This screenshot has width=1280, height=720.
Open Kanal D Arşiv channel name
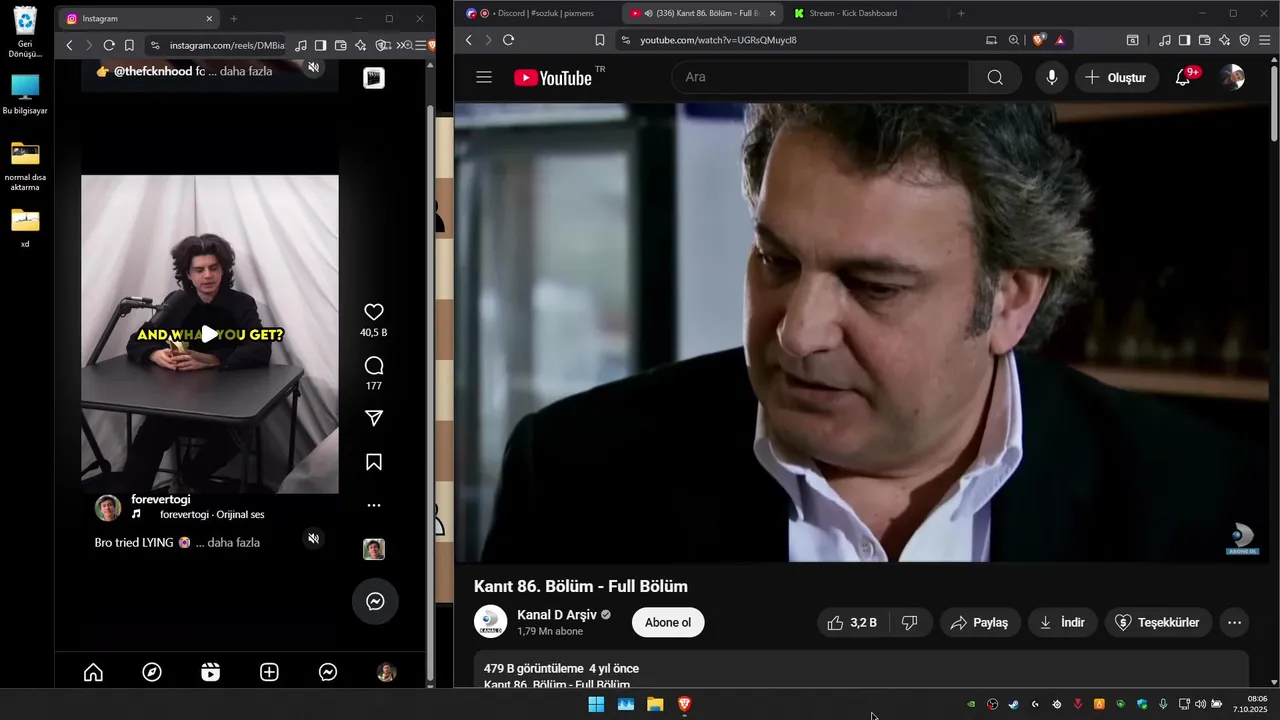556,614
